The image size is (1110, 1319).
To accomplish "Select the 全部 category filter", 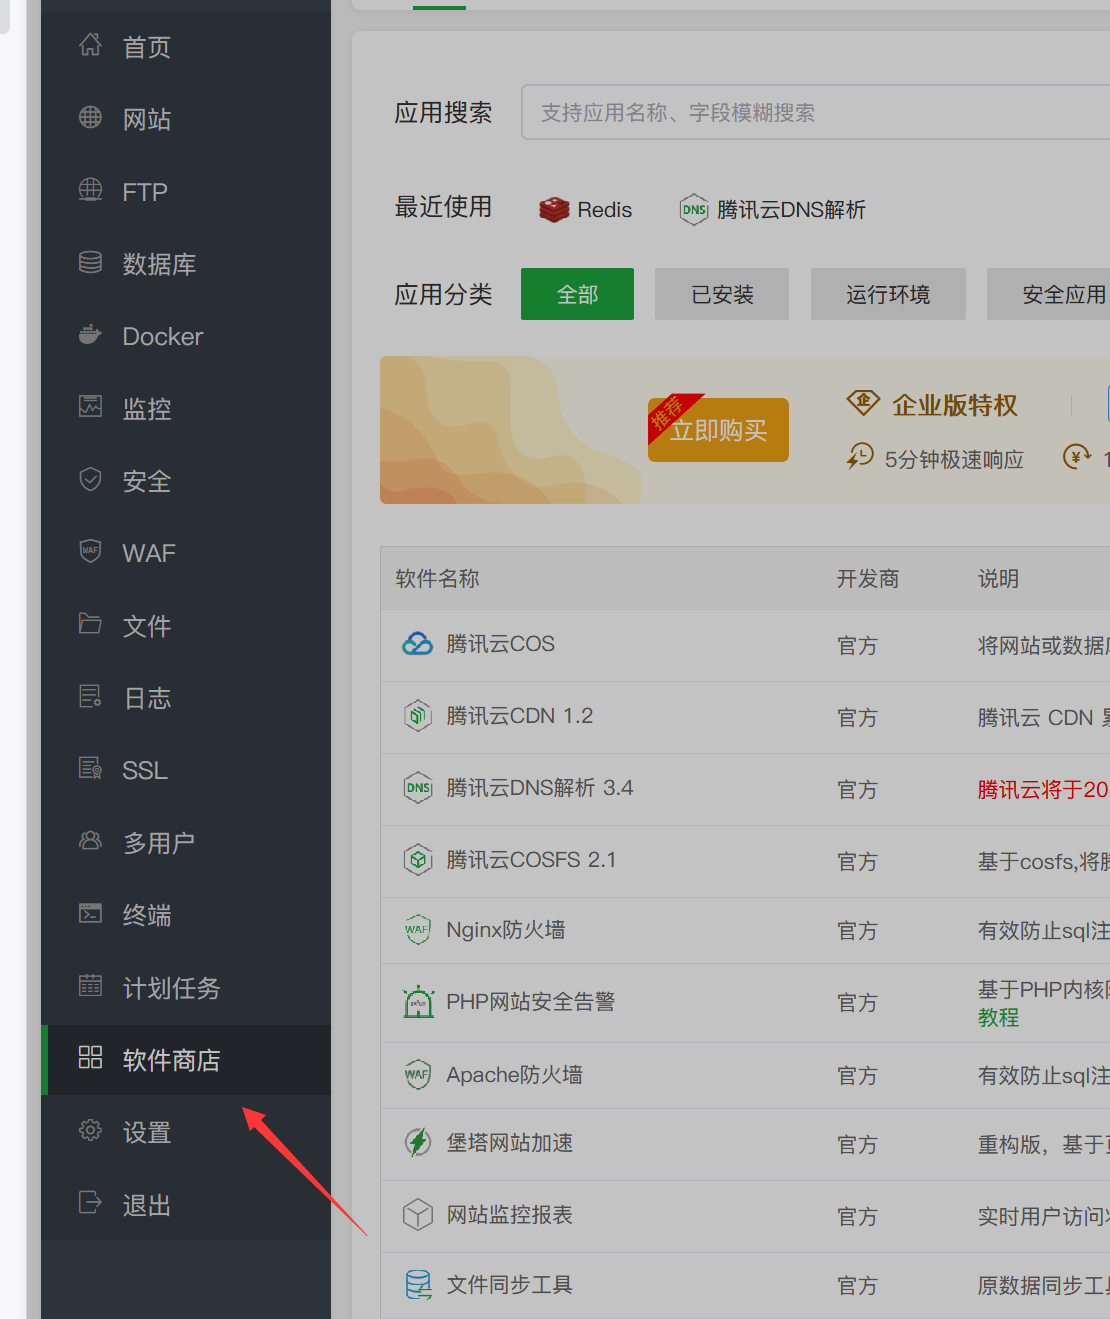I will point(577,294).
